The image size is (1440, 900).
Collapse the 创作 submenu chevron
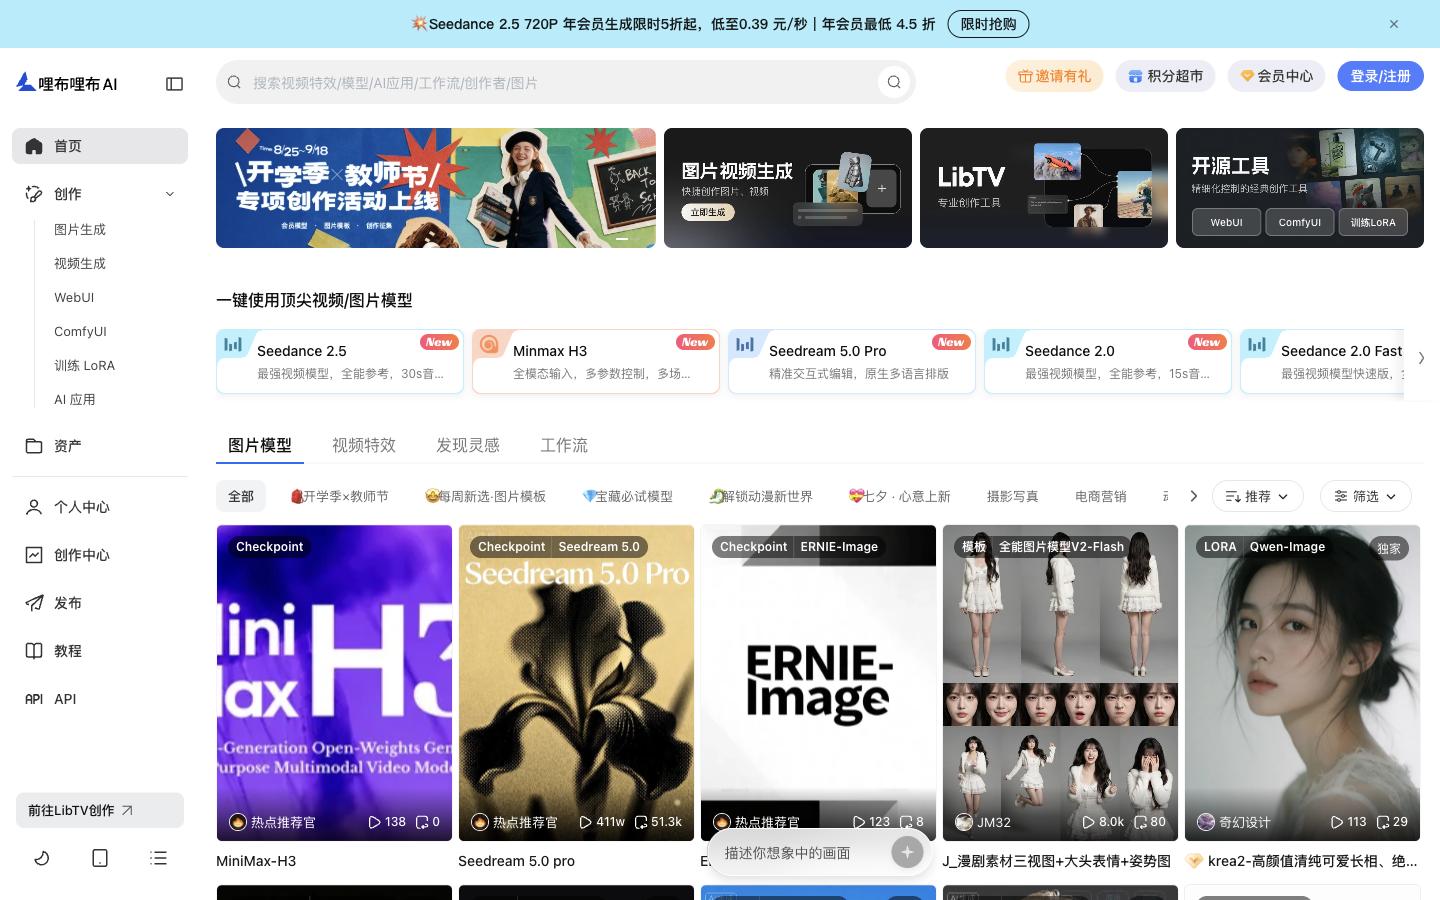[x=170, y=194]
